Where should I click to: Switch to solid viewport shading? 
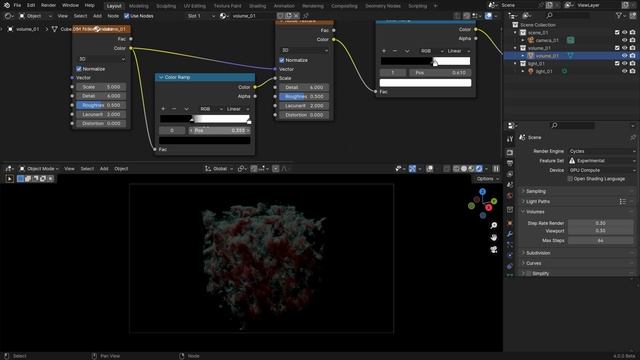pyautogui.click(x=464, y=169)
